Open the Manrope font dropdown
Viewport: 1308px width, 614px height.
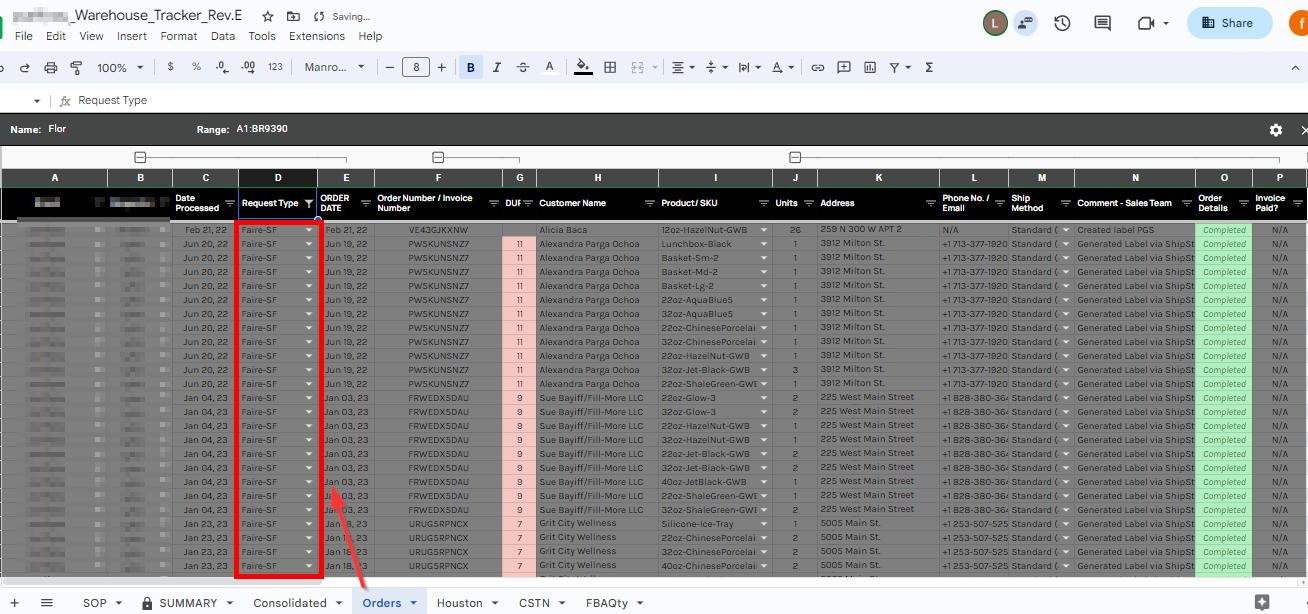pyautogui.click(x=335, y=67)
